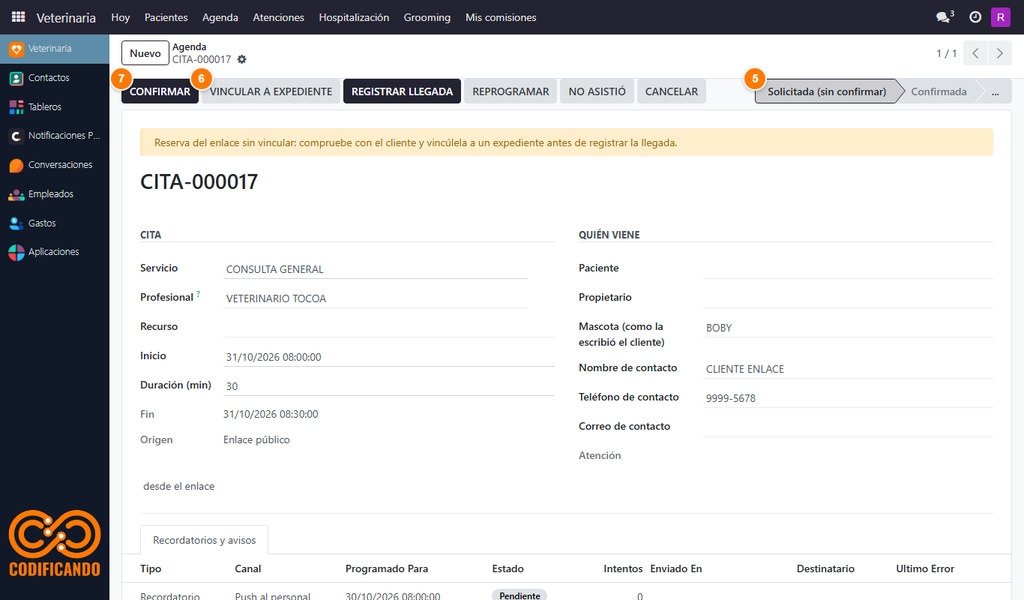Open Gastos app in sidebar
The height and width of the screenshot is (600, 1024).
[55, 223]
